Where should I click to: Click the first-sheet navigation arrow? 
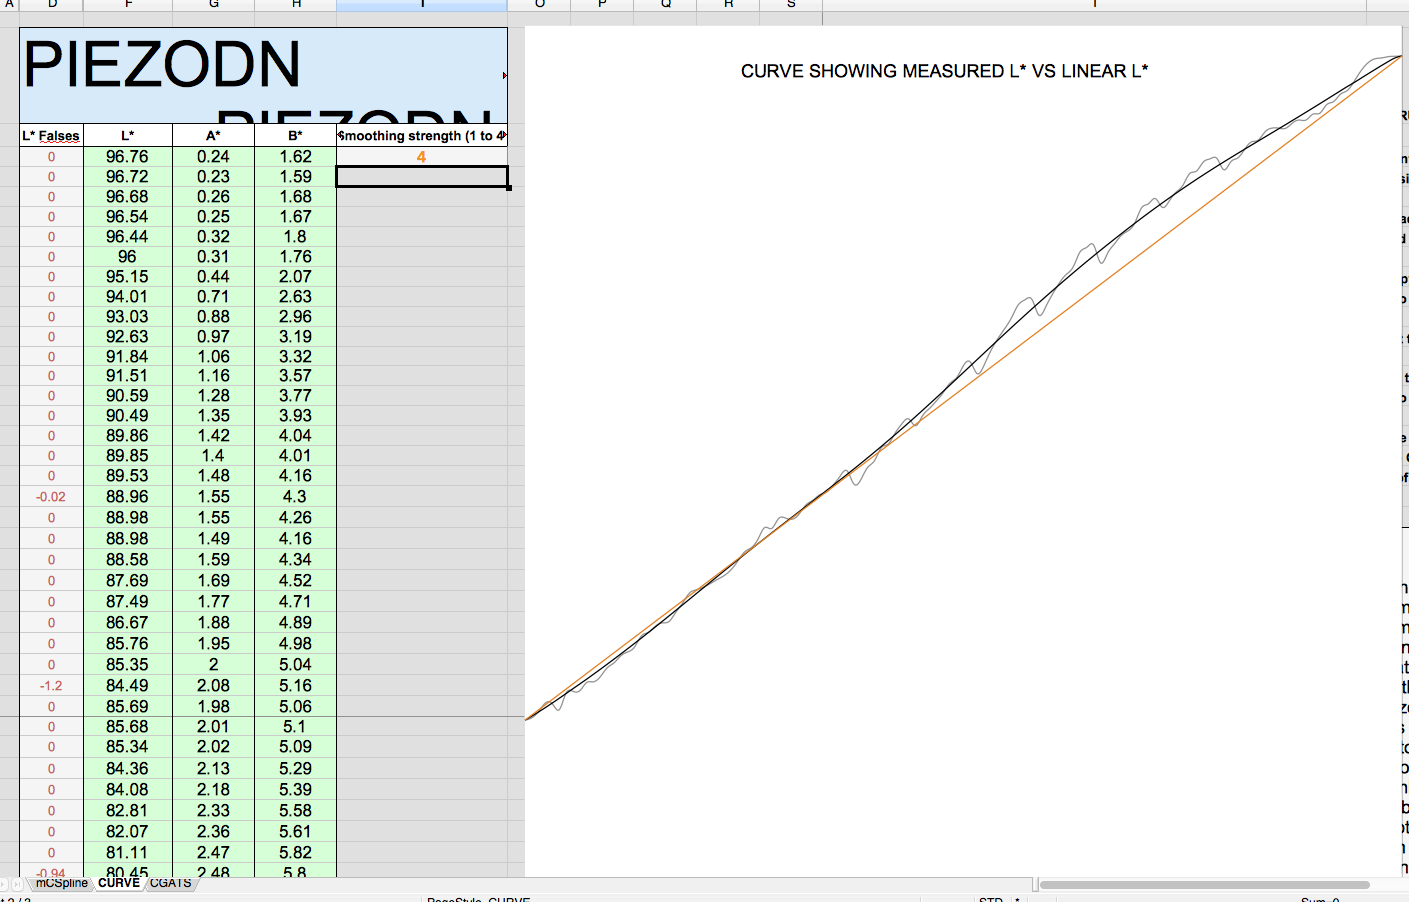click(3, 884)
